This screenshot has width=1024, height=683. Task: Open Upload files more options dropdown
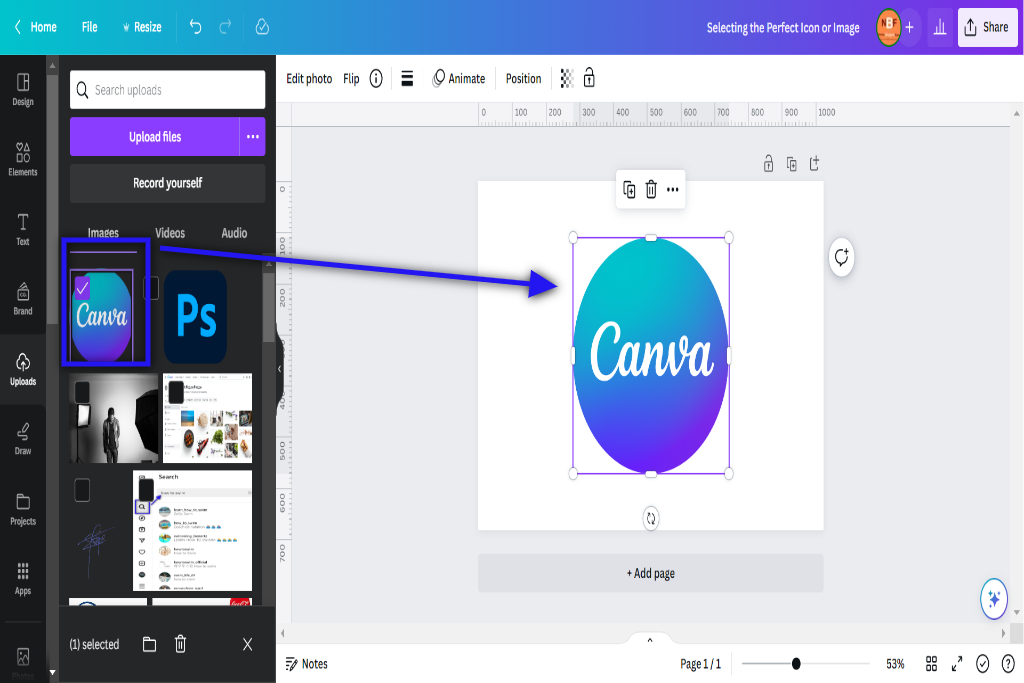coord(253,136)
